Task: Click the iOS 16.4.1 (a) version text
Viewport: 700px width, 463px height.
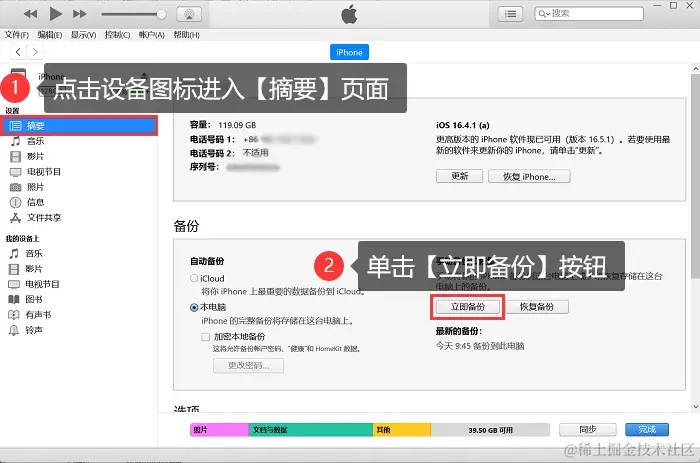Action: point(462,125)
